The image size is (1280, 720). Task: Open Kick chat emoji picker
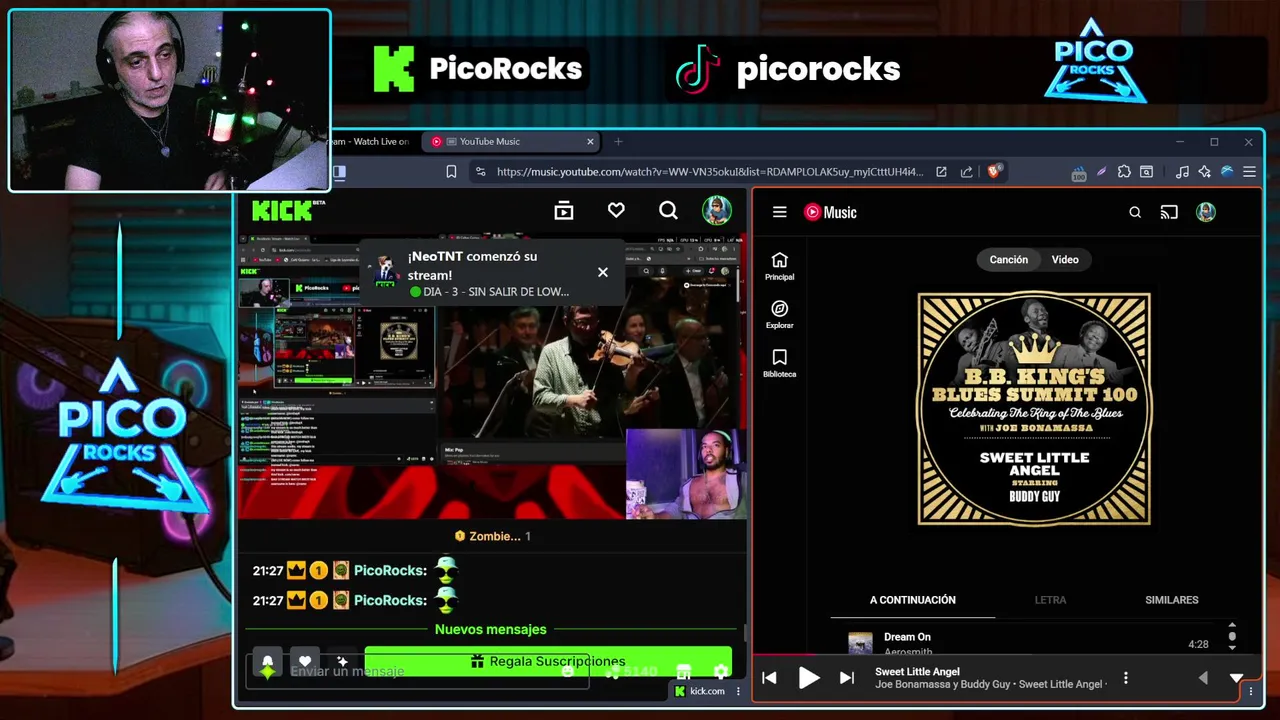[x=568, y=672]
